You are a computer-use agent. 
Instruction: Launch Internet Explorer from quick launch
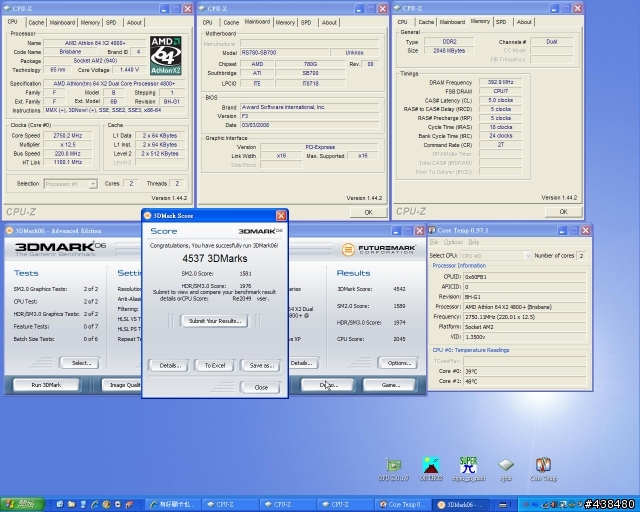coord(95,505)
